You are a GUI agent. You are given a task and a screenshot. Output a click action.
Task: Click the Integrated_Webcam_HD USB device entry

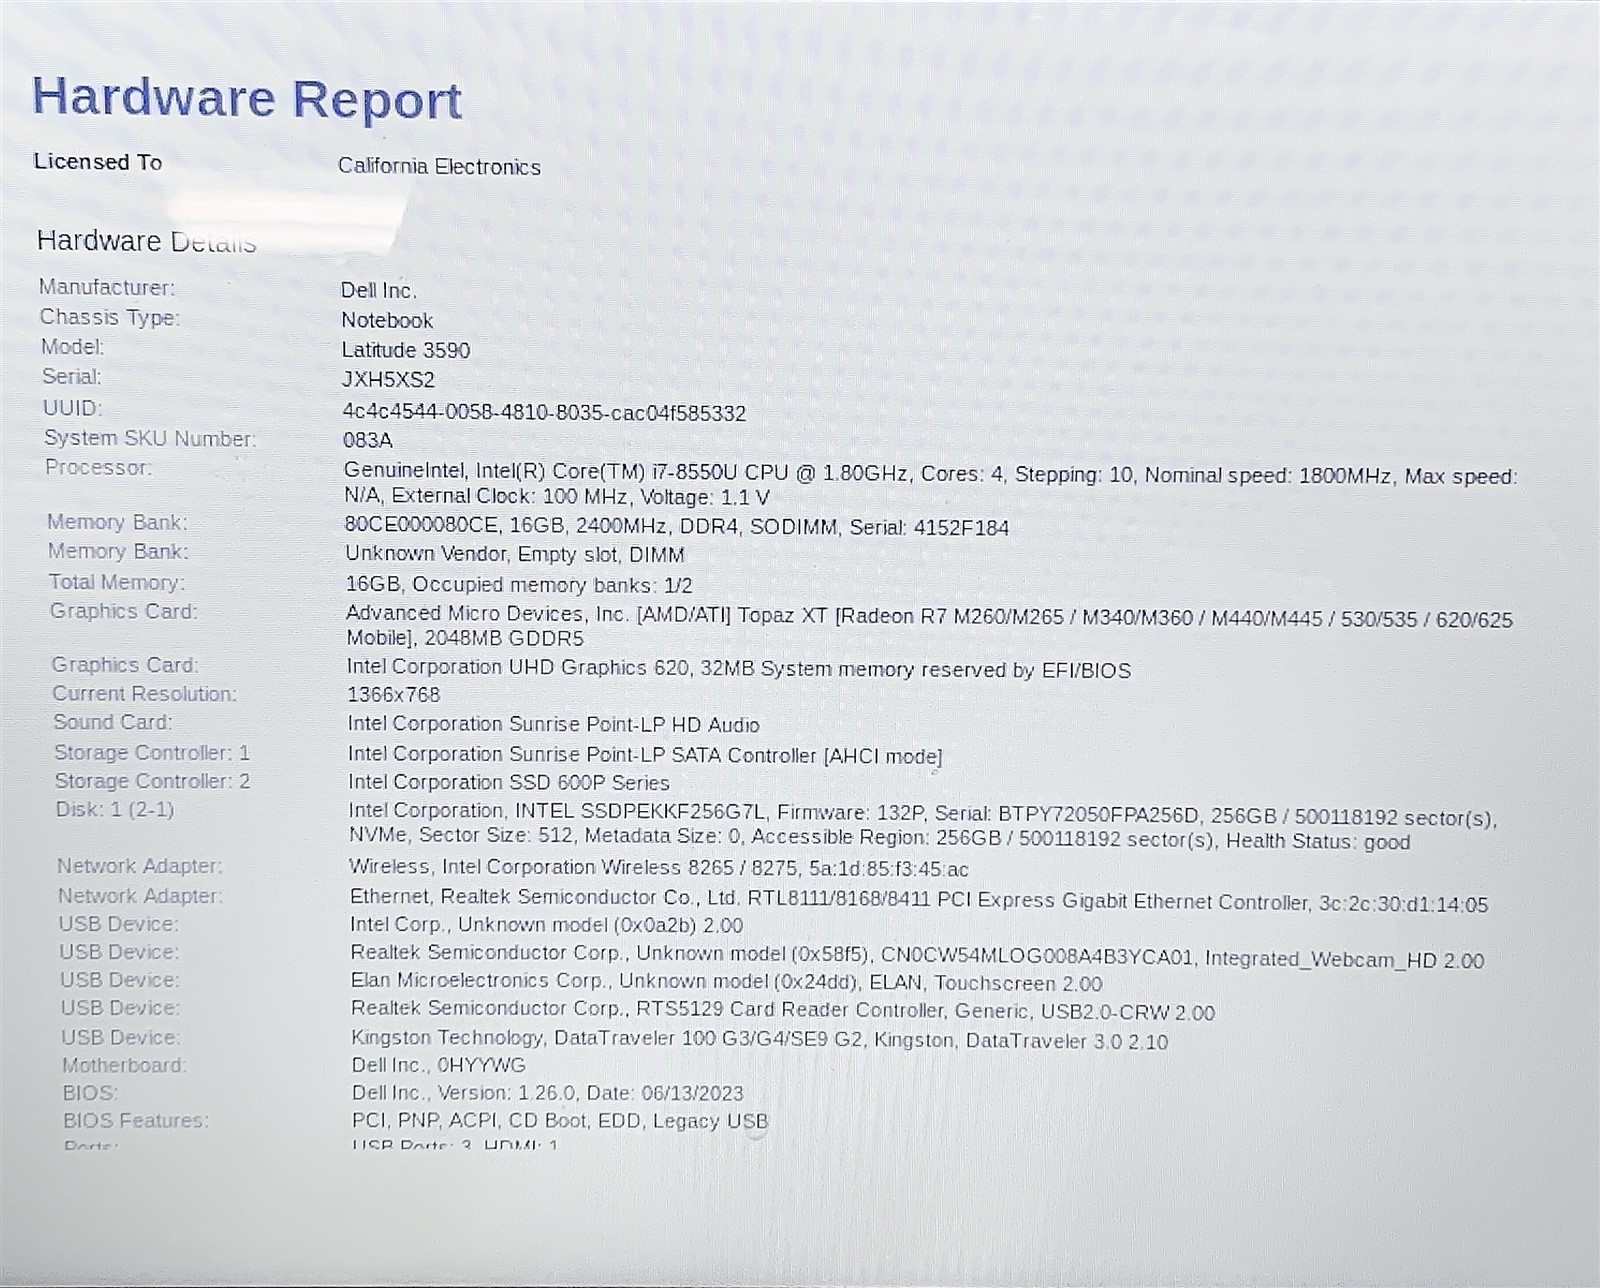917,956
